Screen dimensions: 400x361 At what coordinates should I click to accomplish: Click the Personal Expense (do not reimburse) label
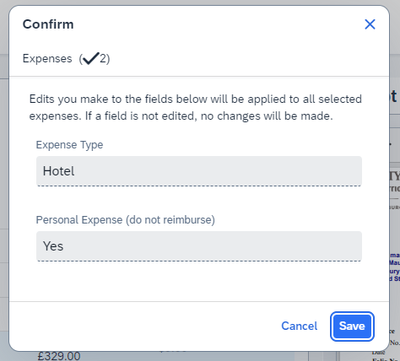tap(126, 220)
